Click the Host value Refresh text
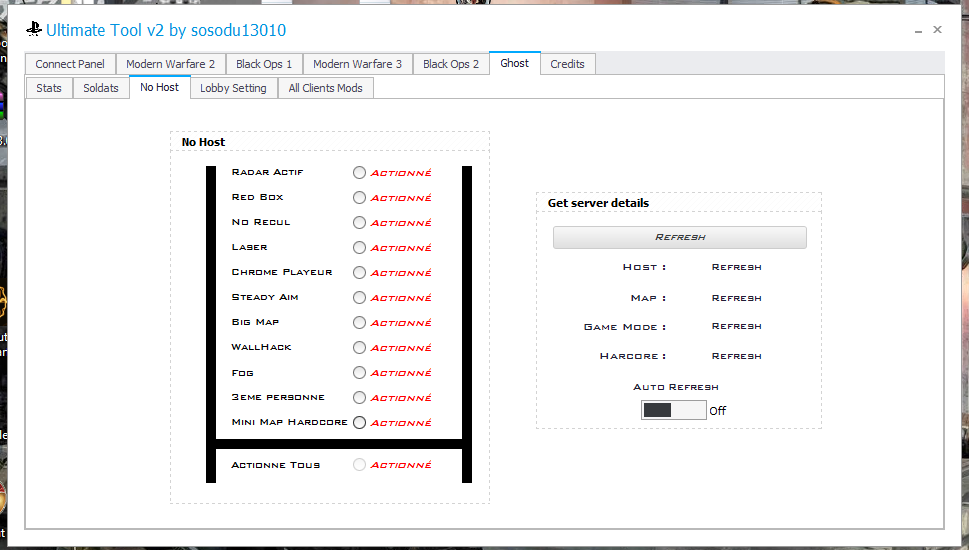This screenshot has width=969, height=550. [x=737, y=267]
